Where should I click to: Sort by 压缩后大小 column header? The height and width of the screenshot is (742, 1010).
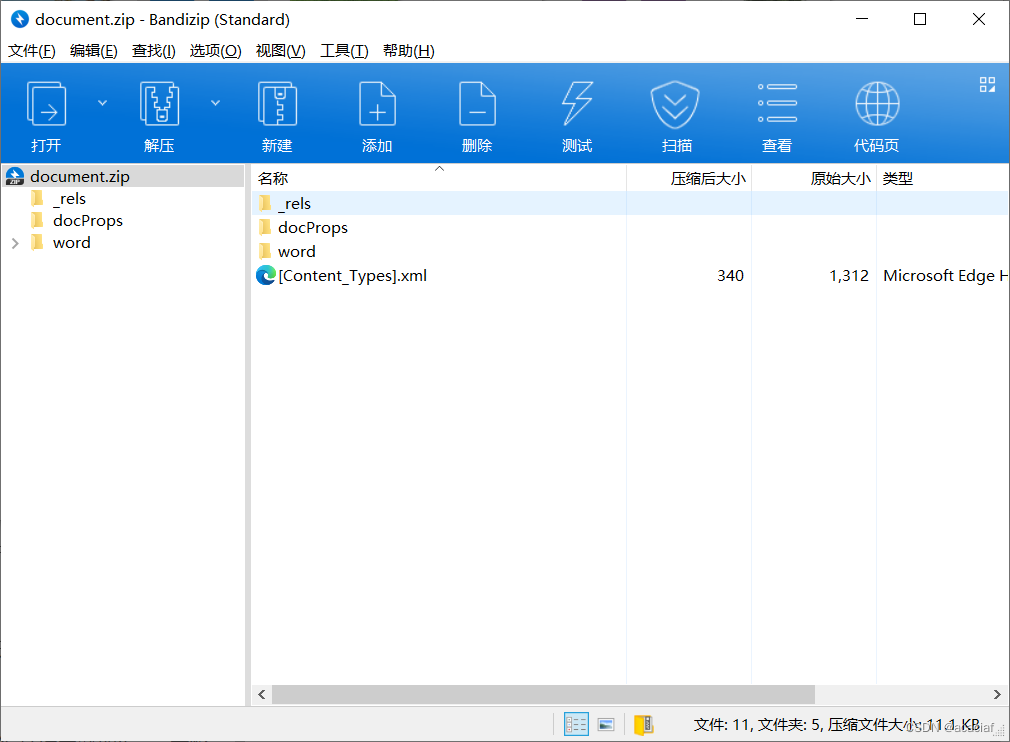[x=689, y=178]
